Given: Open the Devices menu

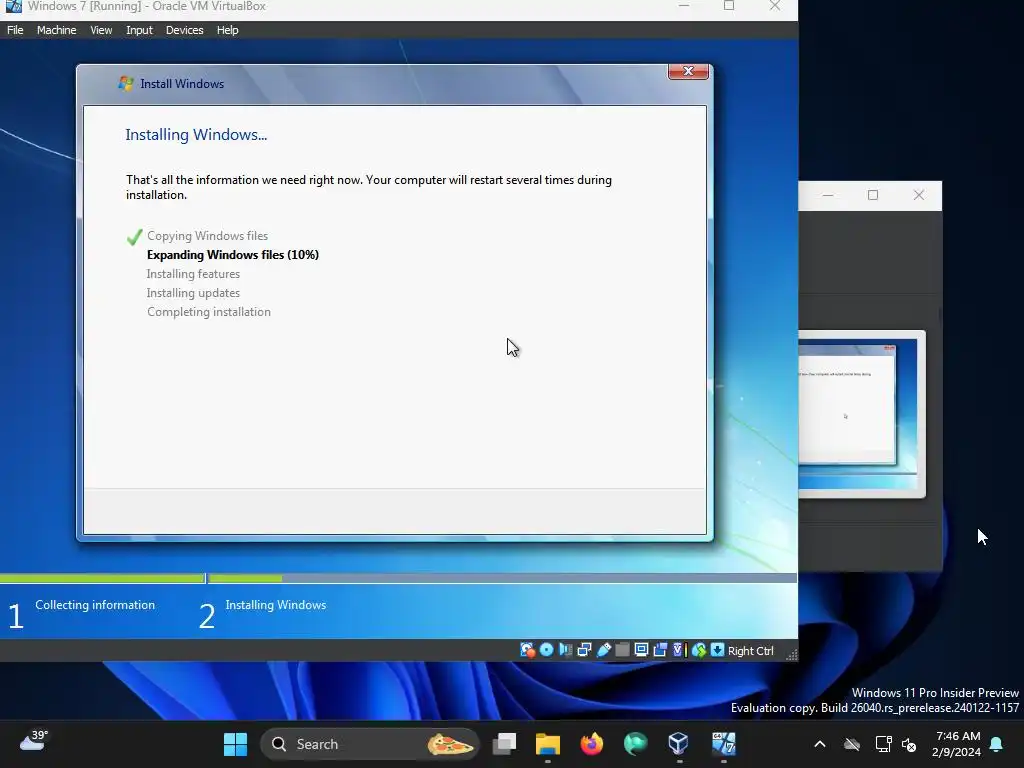Looking at the screenshot, I should 185,30.
